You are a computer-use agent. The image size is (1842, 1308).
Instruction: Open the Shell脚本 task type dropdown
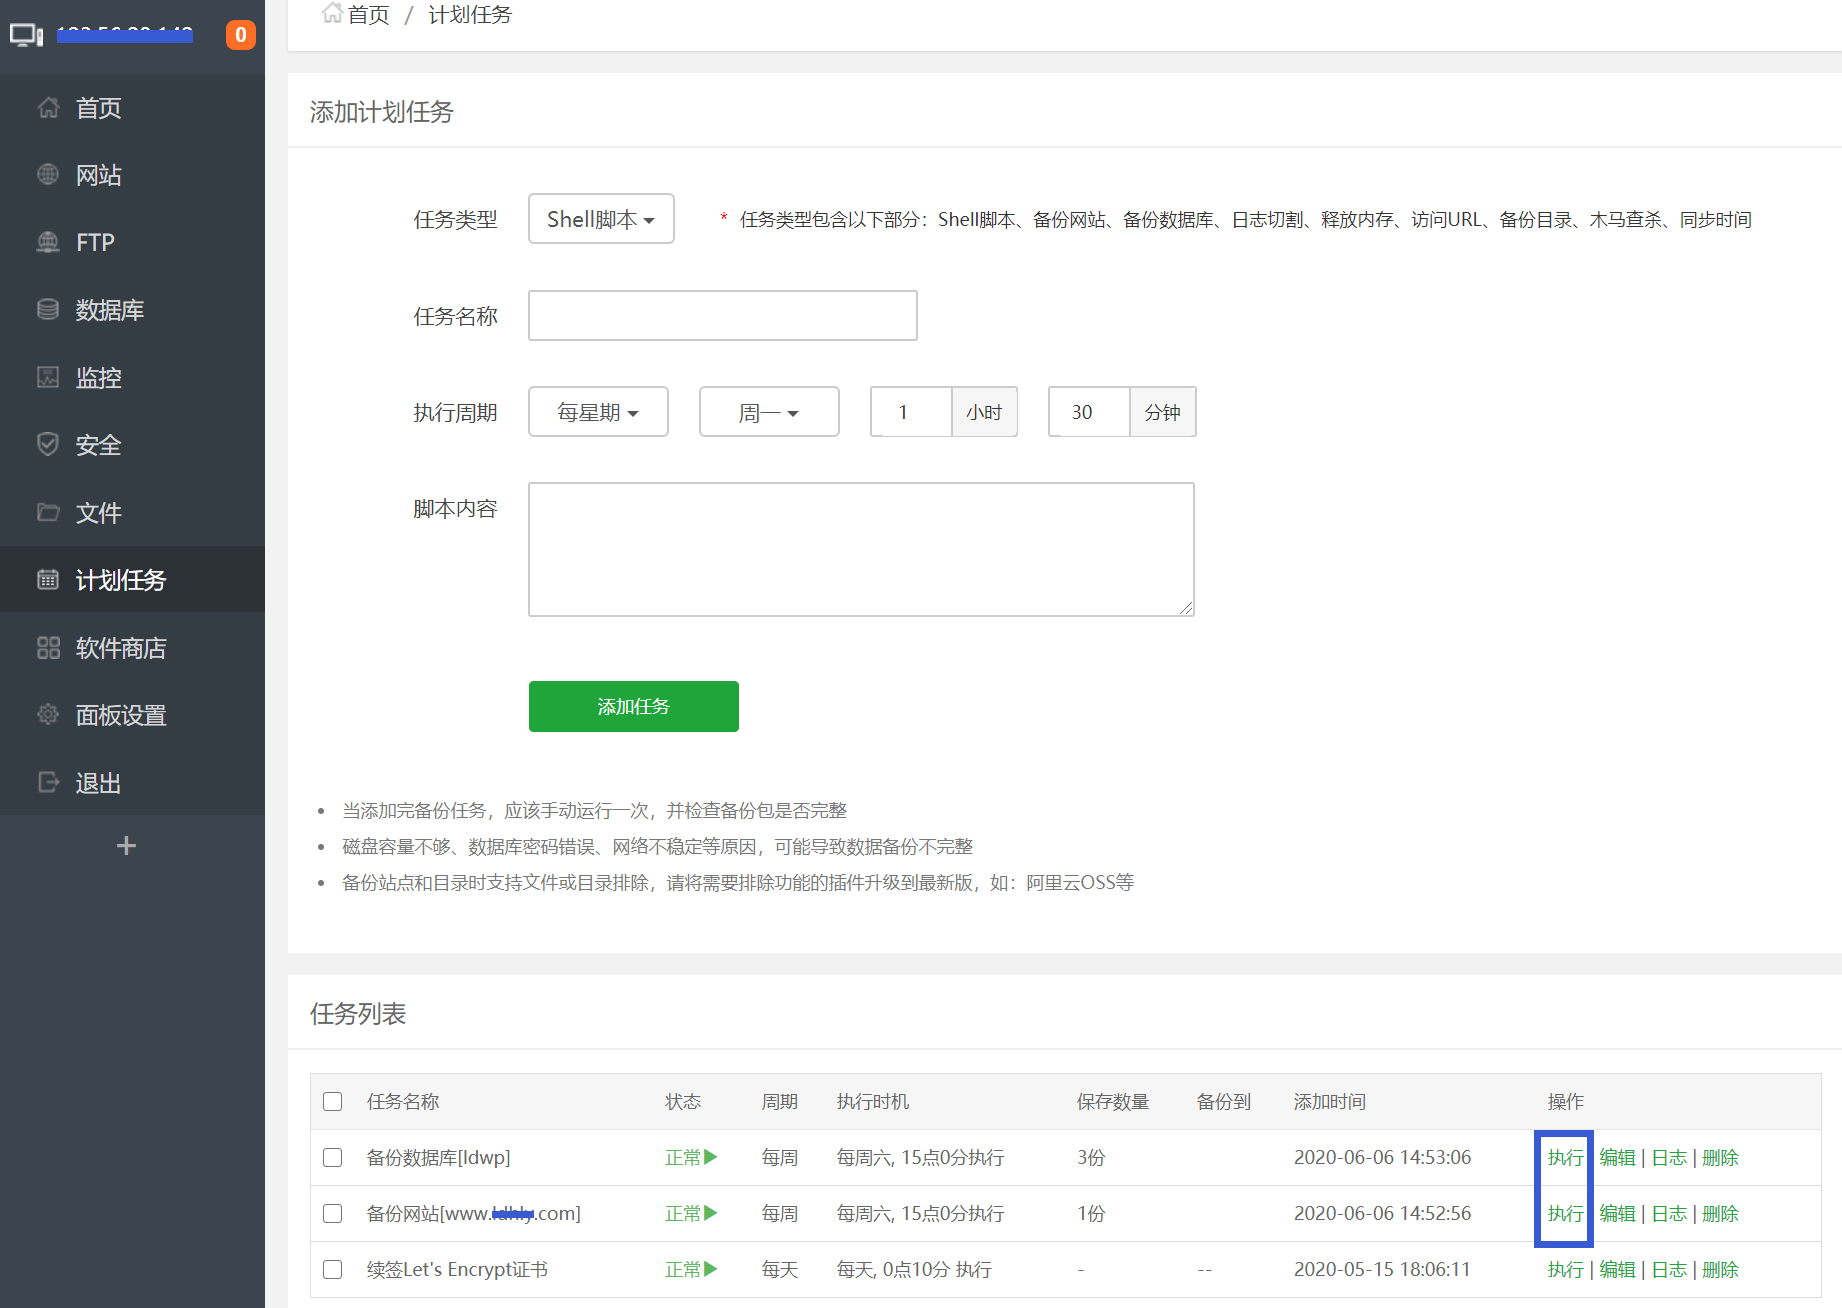click(x=601, y=218)
